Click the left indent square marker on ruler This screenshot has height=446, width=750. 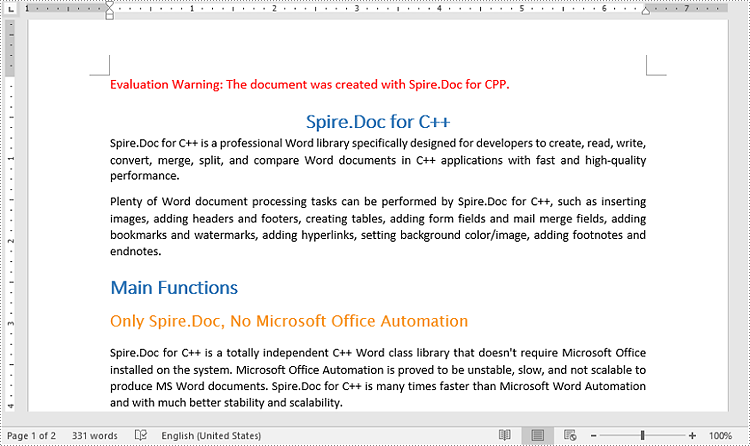[x=110, y=17]
